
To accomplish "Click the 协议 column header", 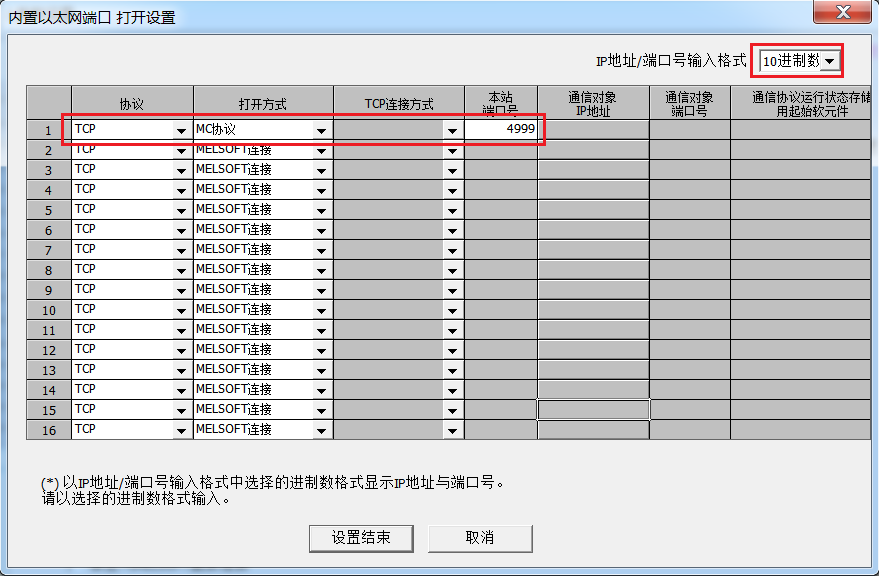I will coord(132,104).
